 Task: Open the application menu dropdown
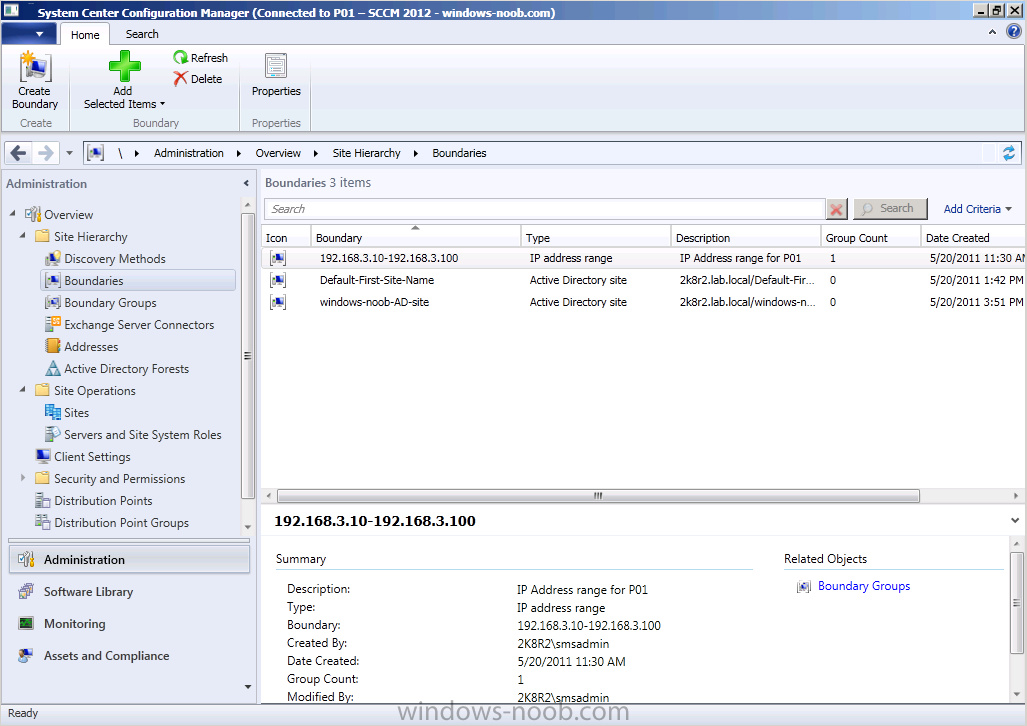coord(29,34)
